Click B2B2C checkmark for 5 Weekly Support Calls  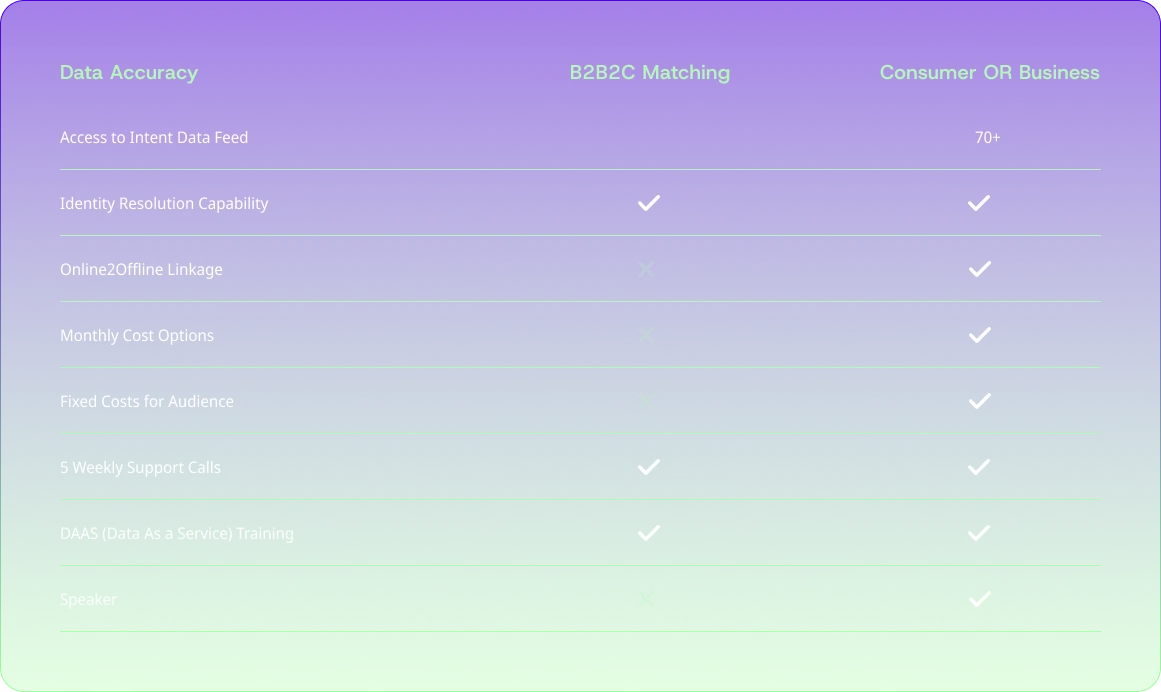coord(649,467)
